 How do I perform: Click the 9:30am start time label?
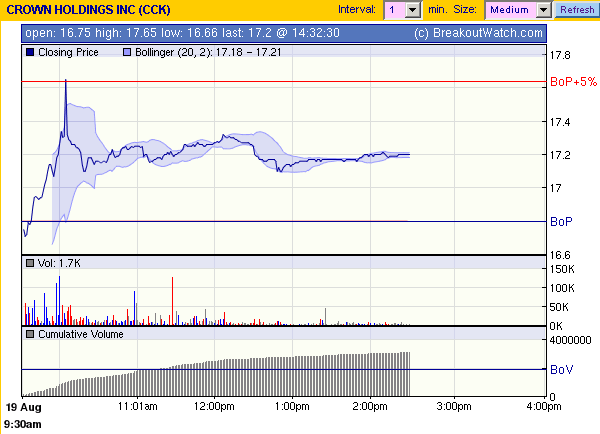[23, 424]
